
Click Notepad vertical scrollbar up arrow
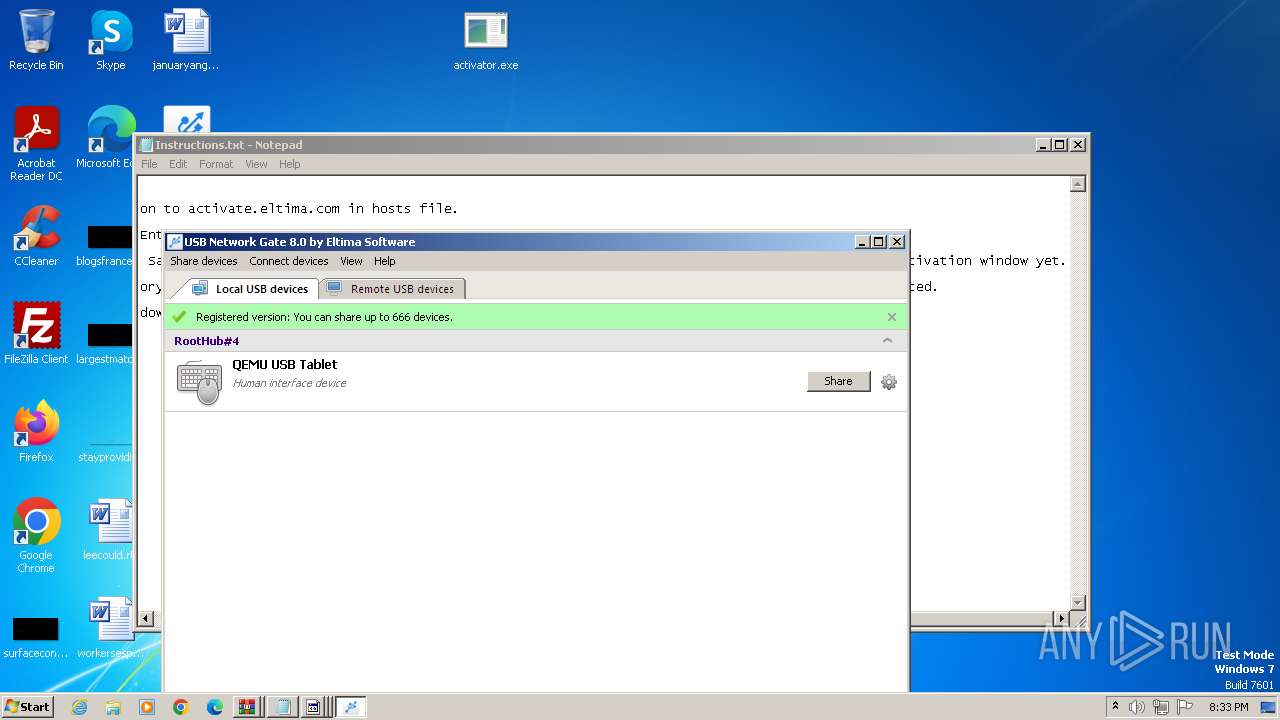click(x=1078, y=184)
